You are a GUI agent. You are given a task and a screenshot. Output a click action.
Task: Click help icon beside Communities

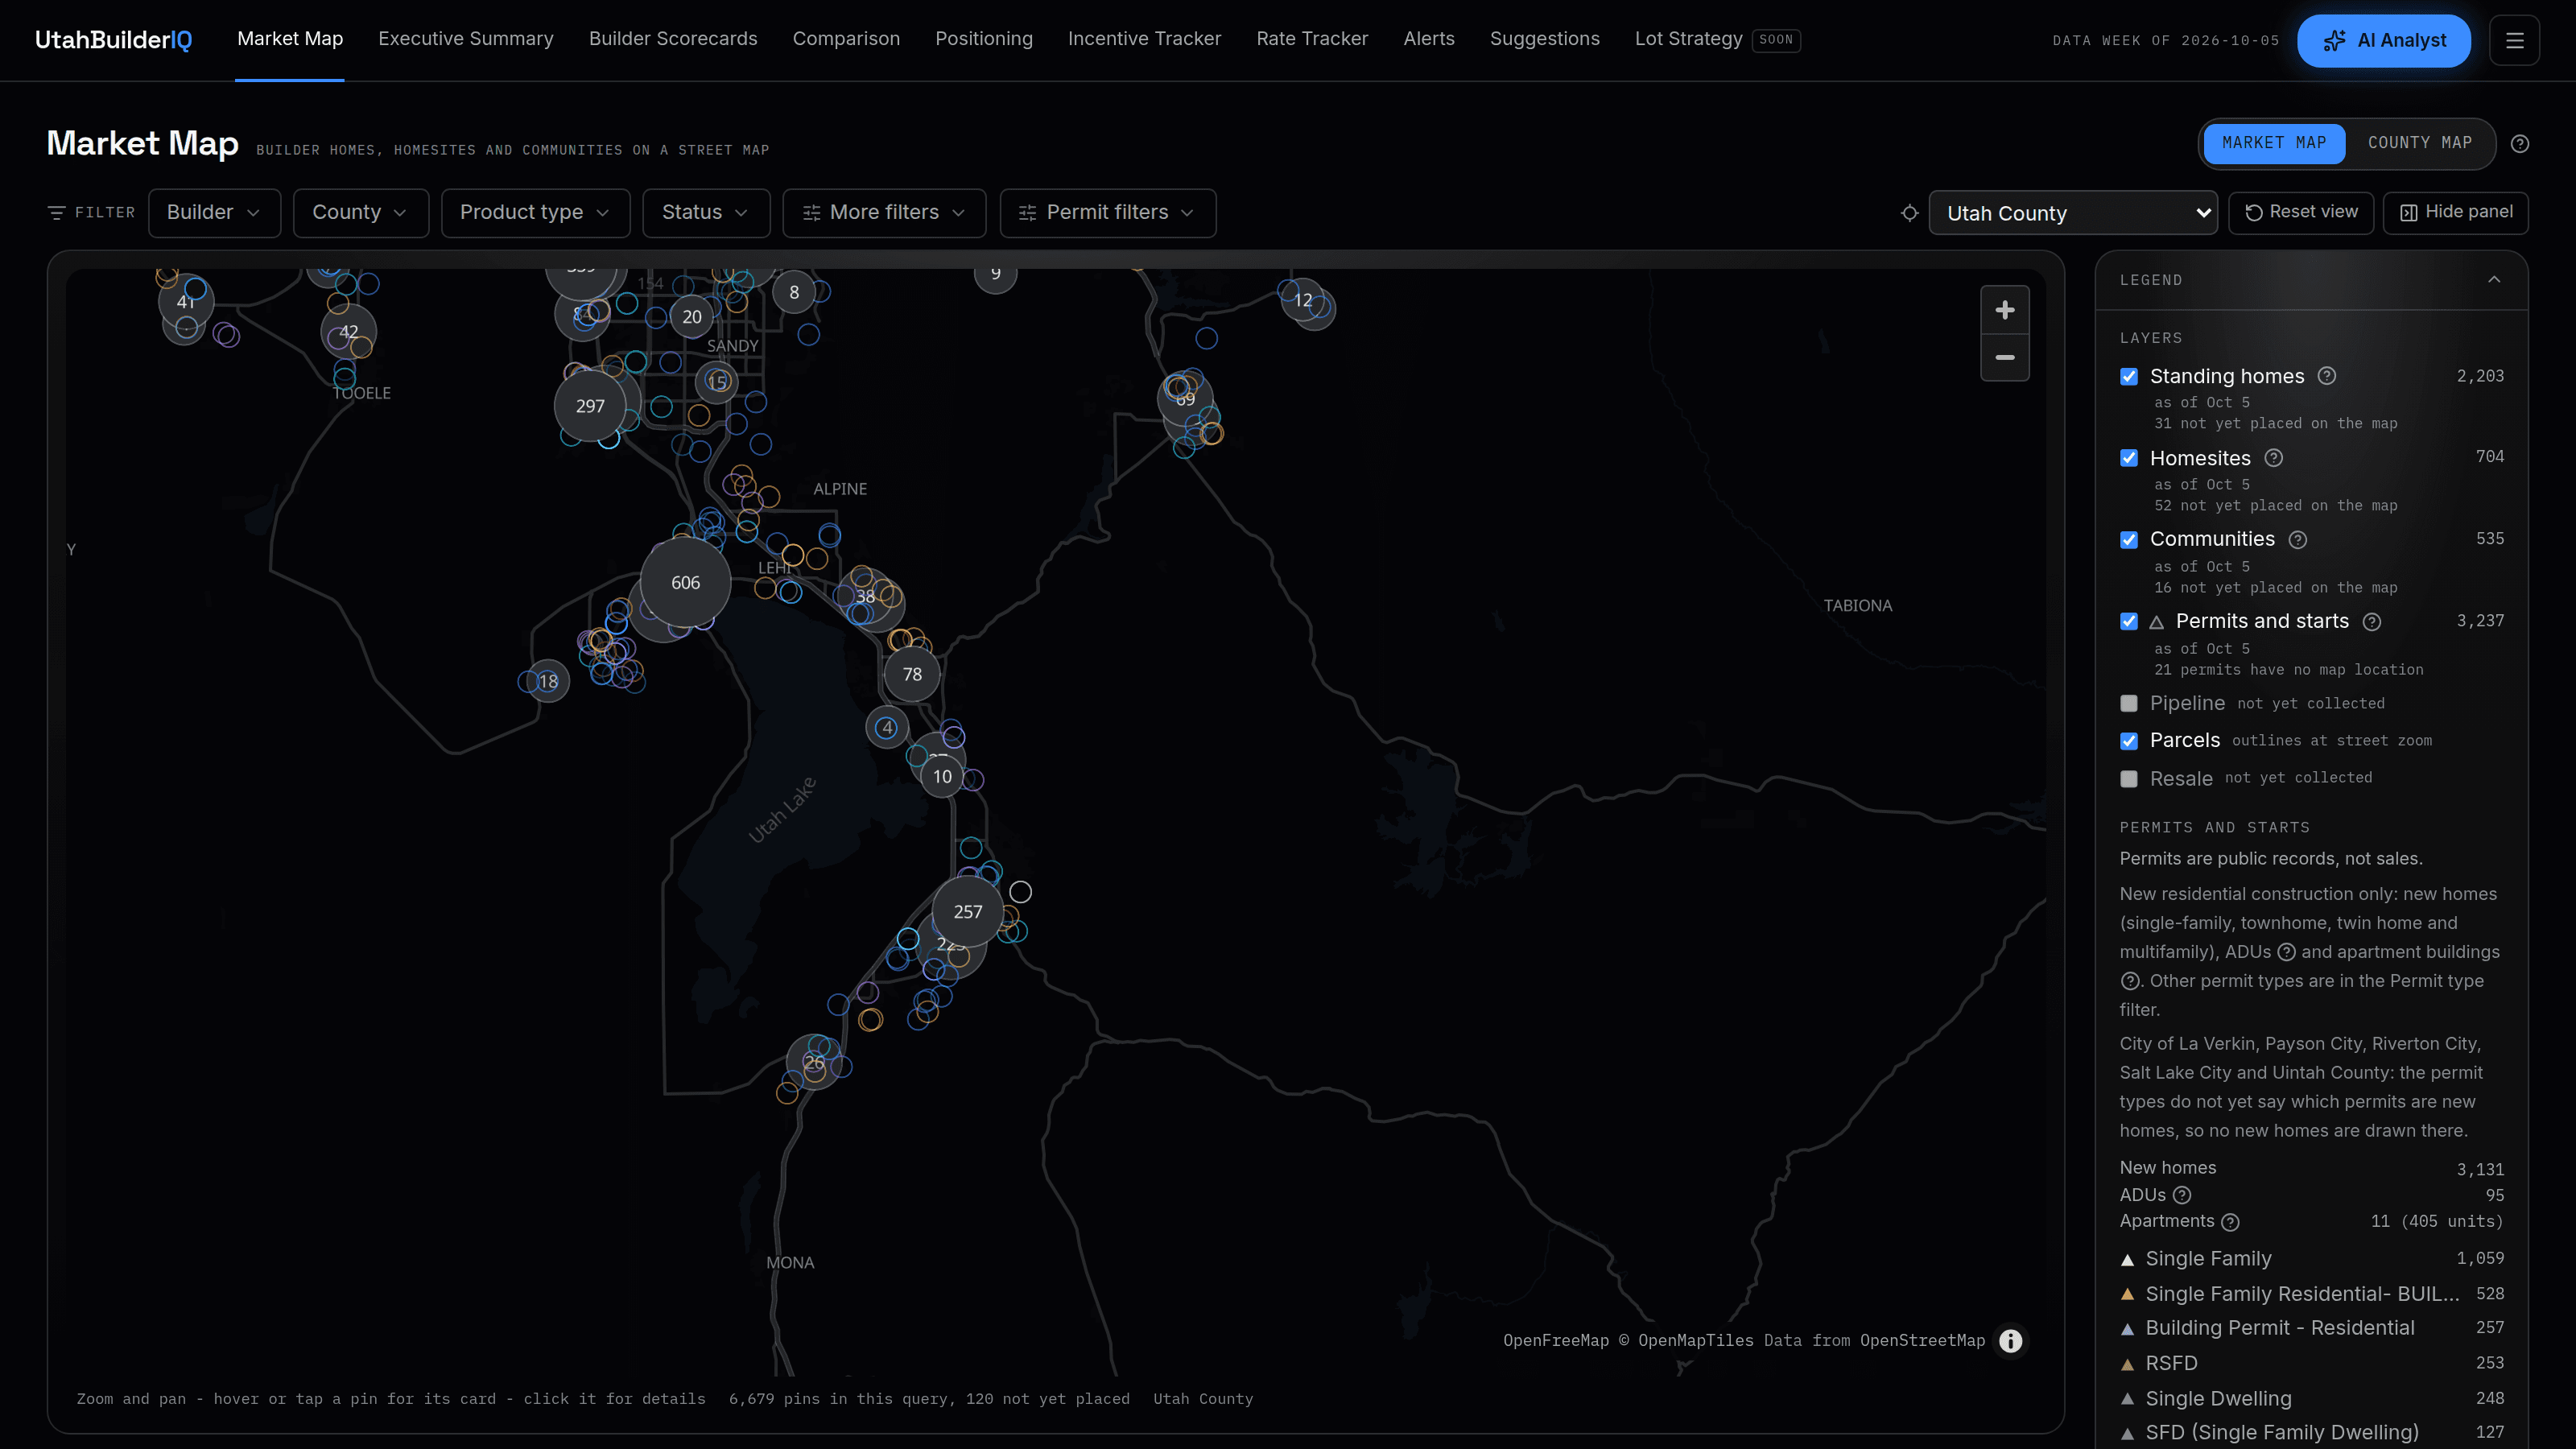click(2298, 540)
